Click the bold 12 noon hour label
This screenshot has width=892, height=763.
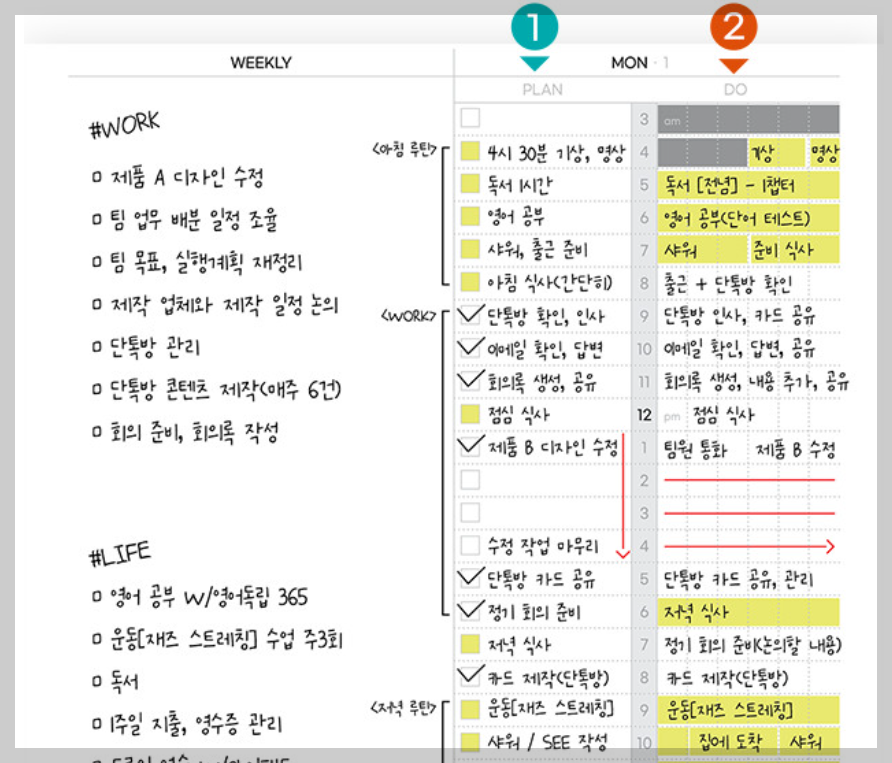pyautogui.click(x=644, y=415)
